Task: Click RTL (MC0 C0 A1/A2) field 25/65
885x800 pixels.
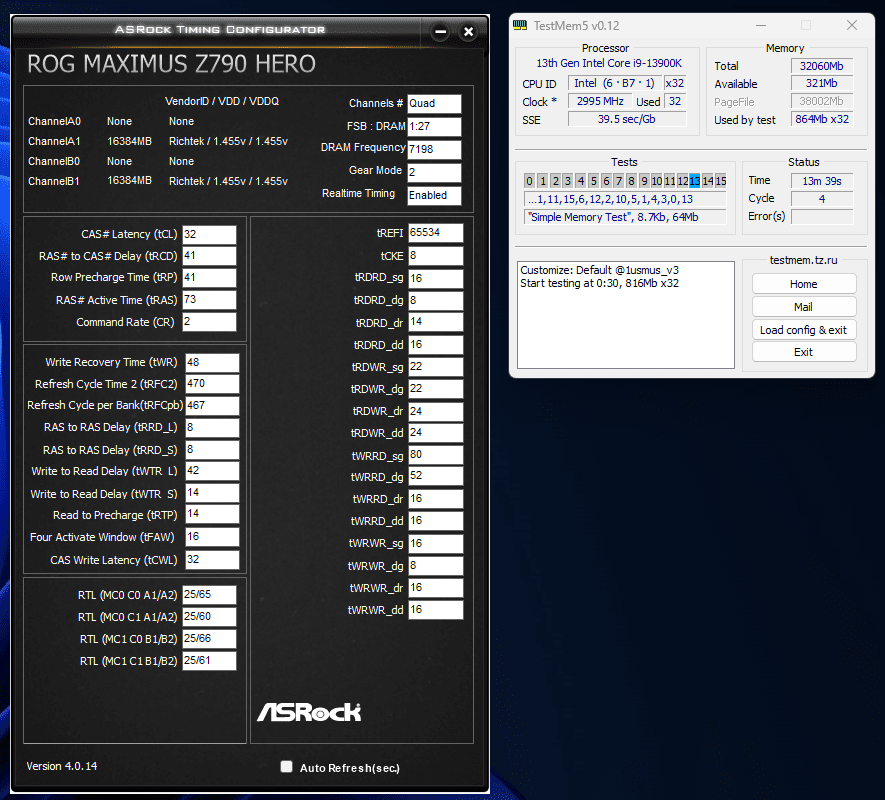Action: [x=209, y=594]
